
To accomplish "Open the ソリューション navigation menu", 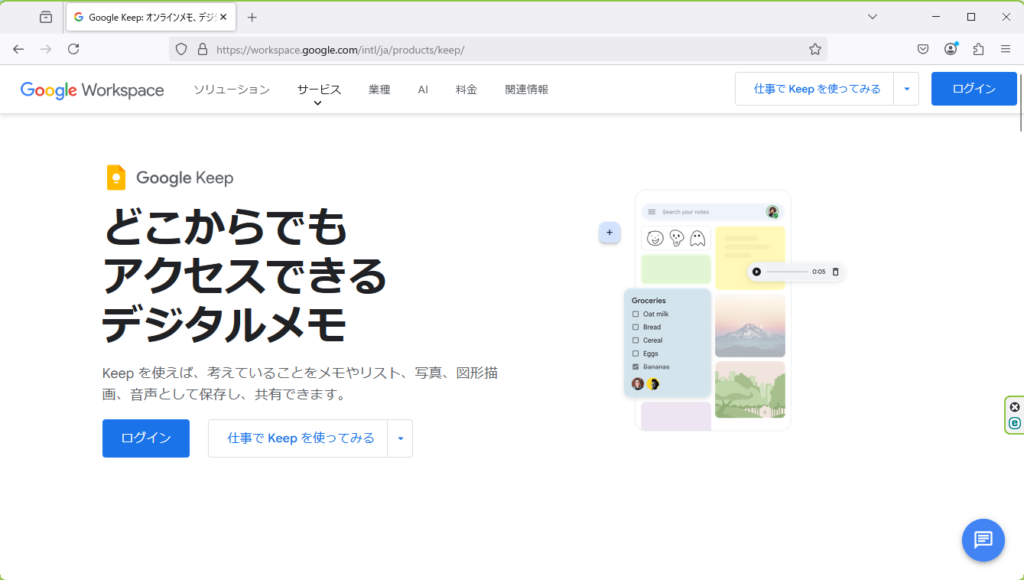I will pyautogui.click(x=231, y=89).
